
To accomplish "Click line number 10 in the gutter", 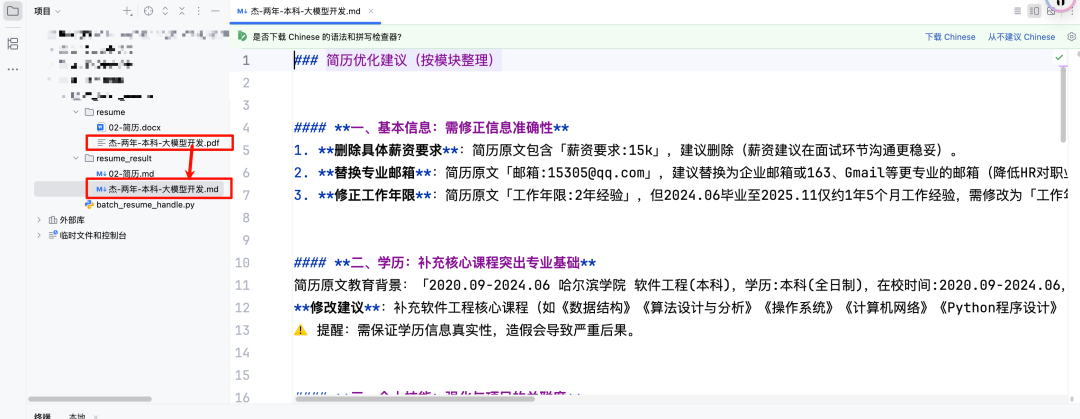I will pyautogui.click(x=242, y=263).
